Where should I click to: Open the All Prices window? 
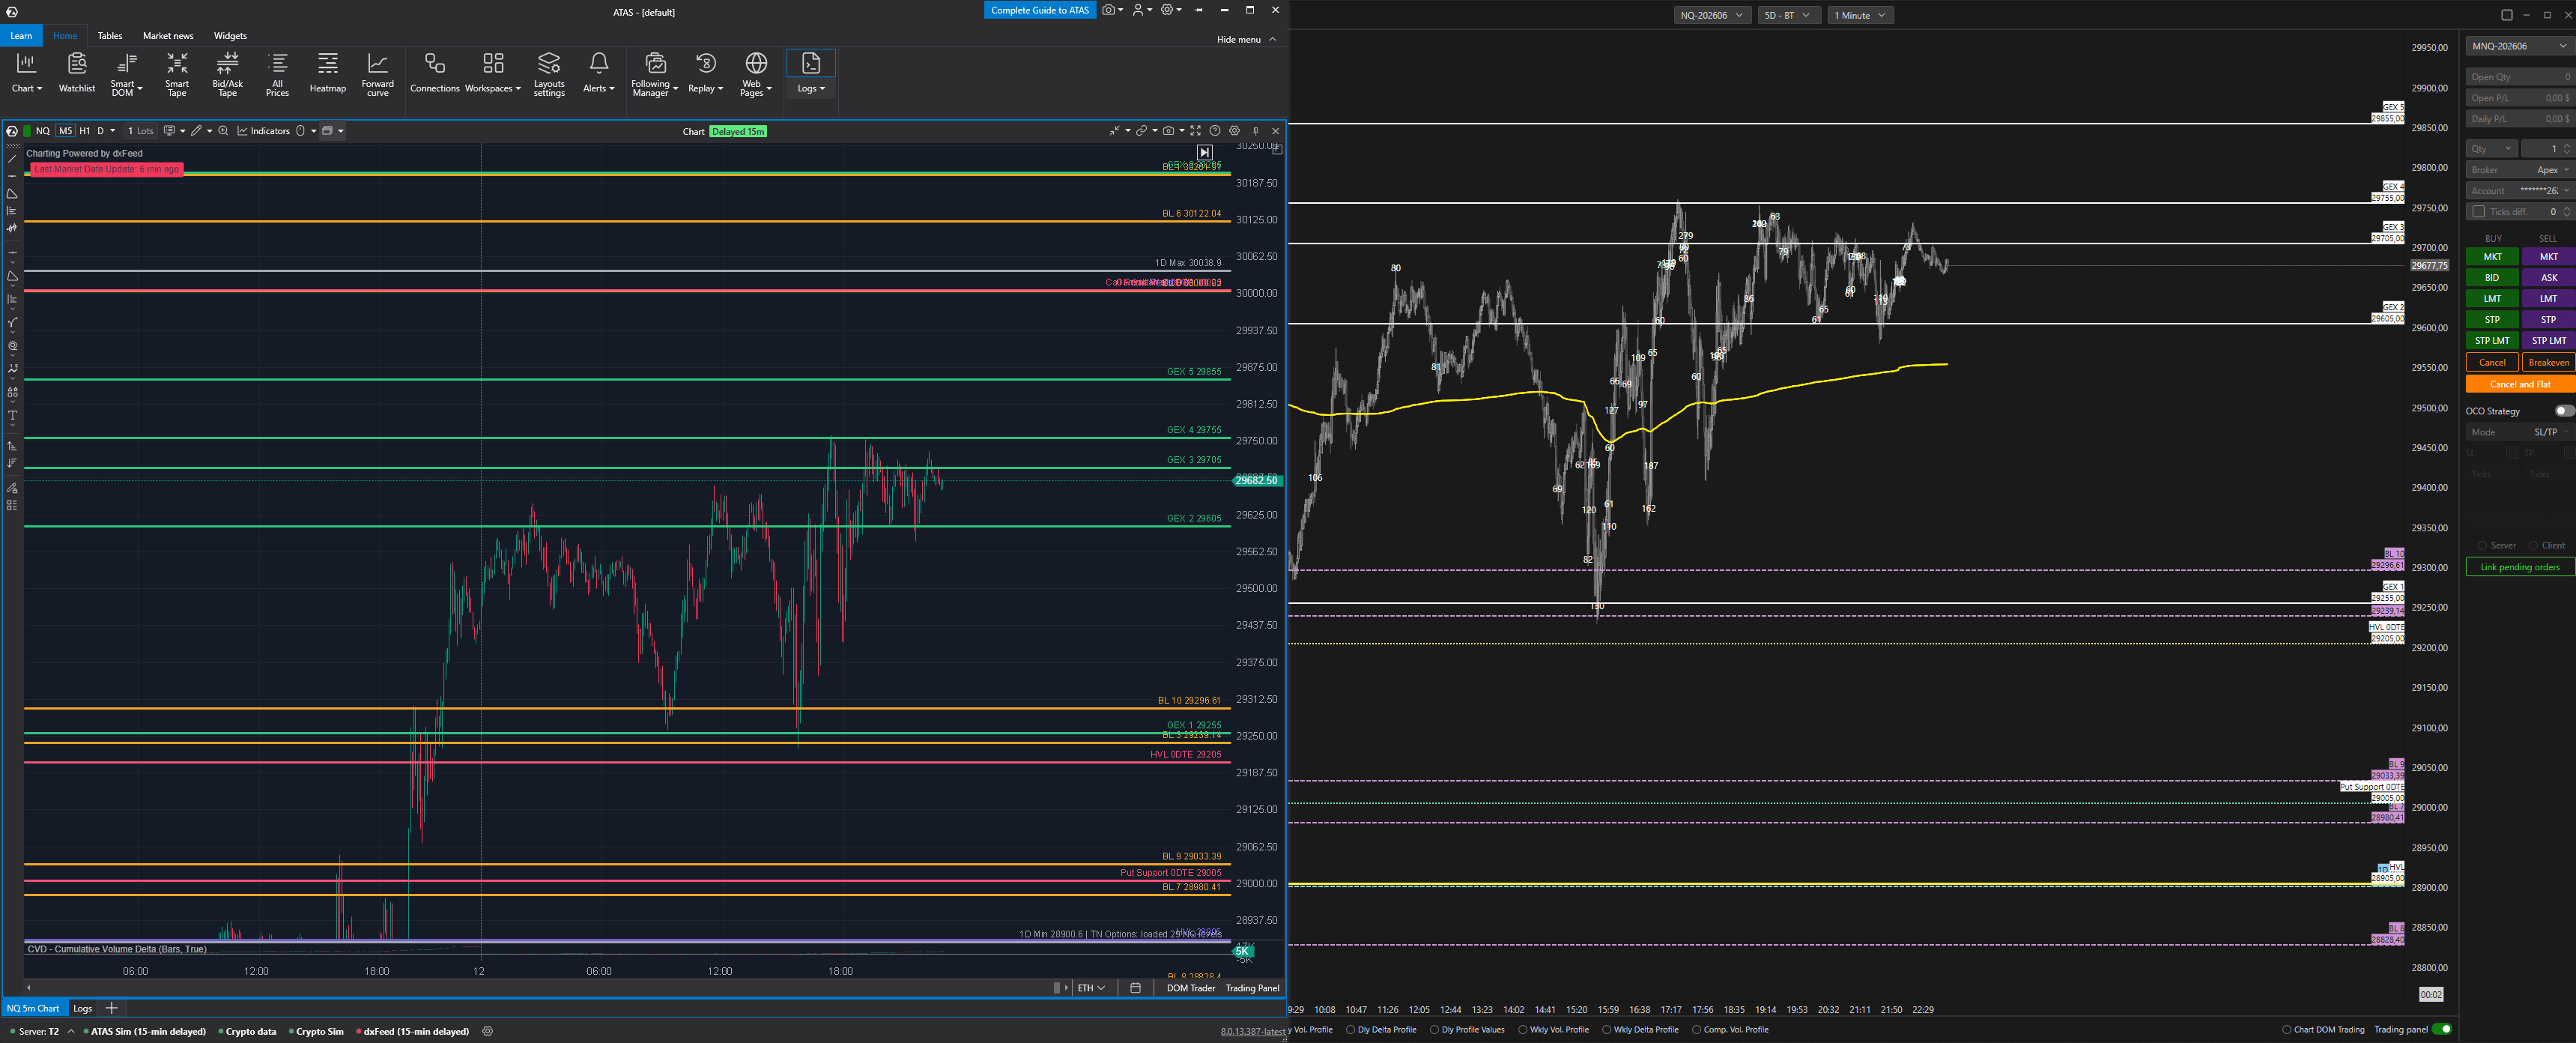(x=278, y=73)
